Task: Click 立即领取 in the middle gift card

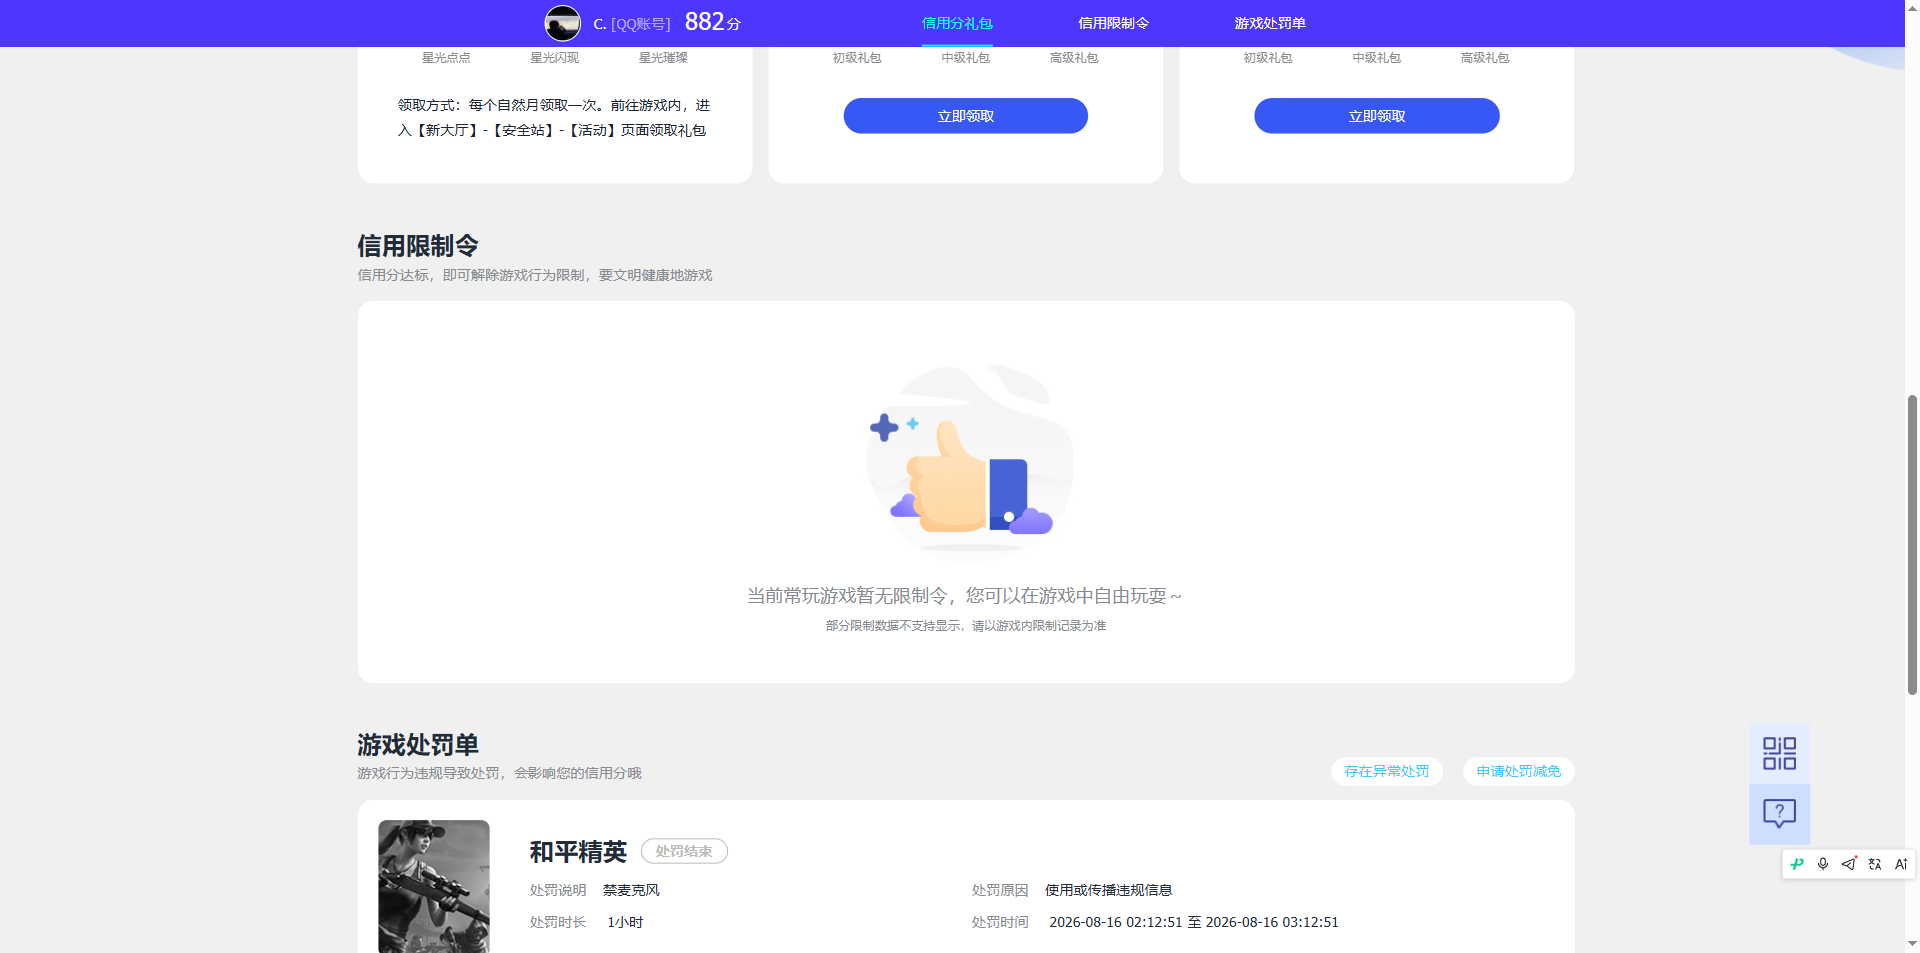Action: [x=965, y=116]
